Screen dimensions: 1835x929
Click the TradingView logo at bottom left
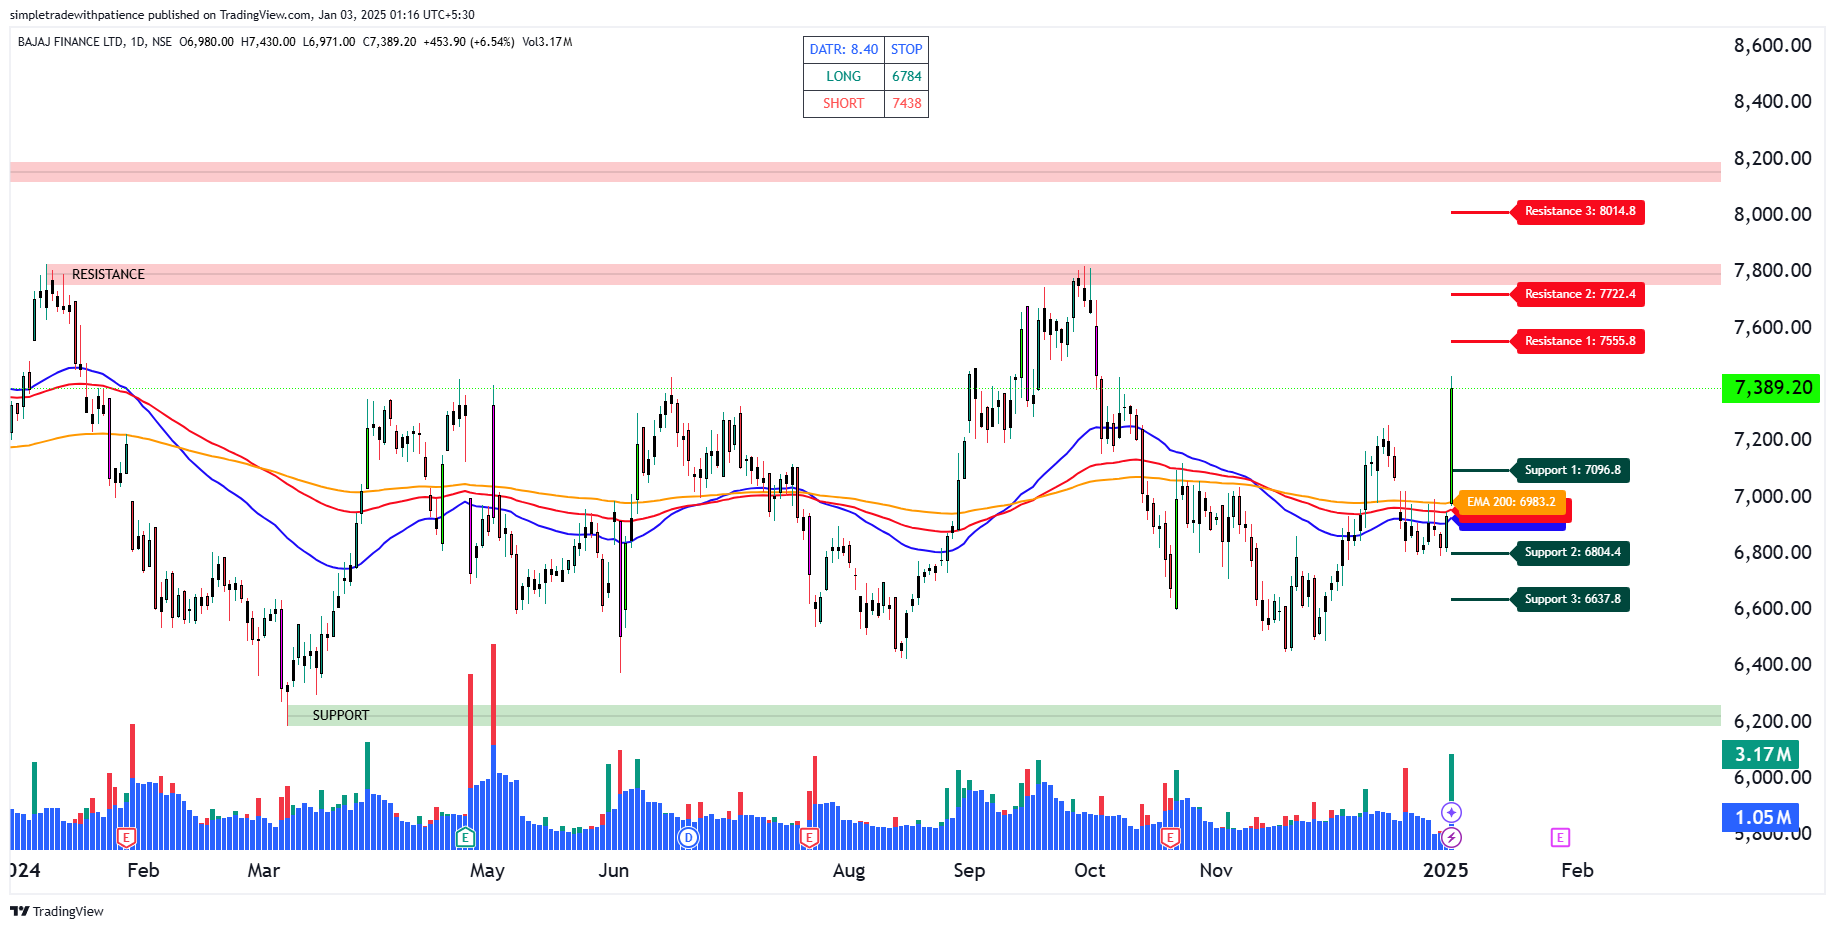click(57, 911)
